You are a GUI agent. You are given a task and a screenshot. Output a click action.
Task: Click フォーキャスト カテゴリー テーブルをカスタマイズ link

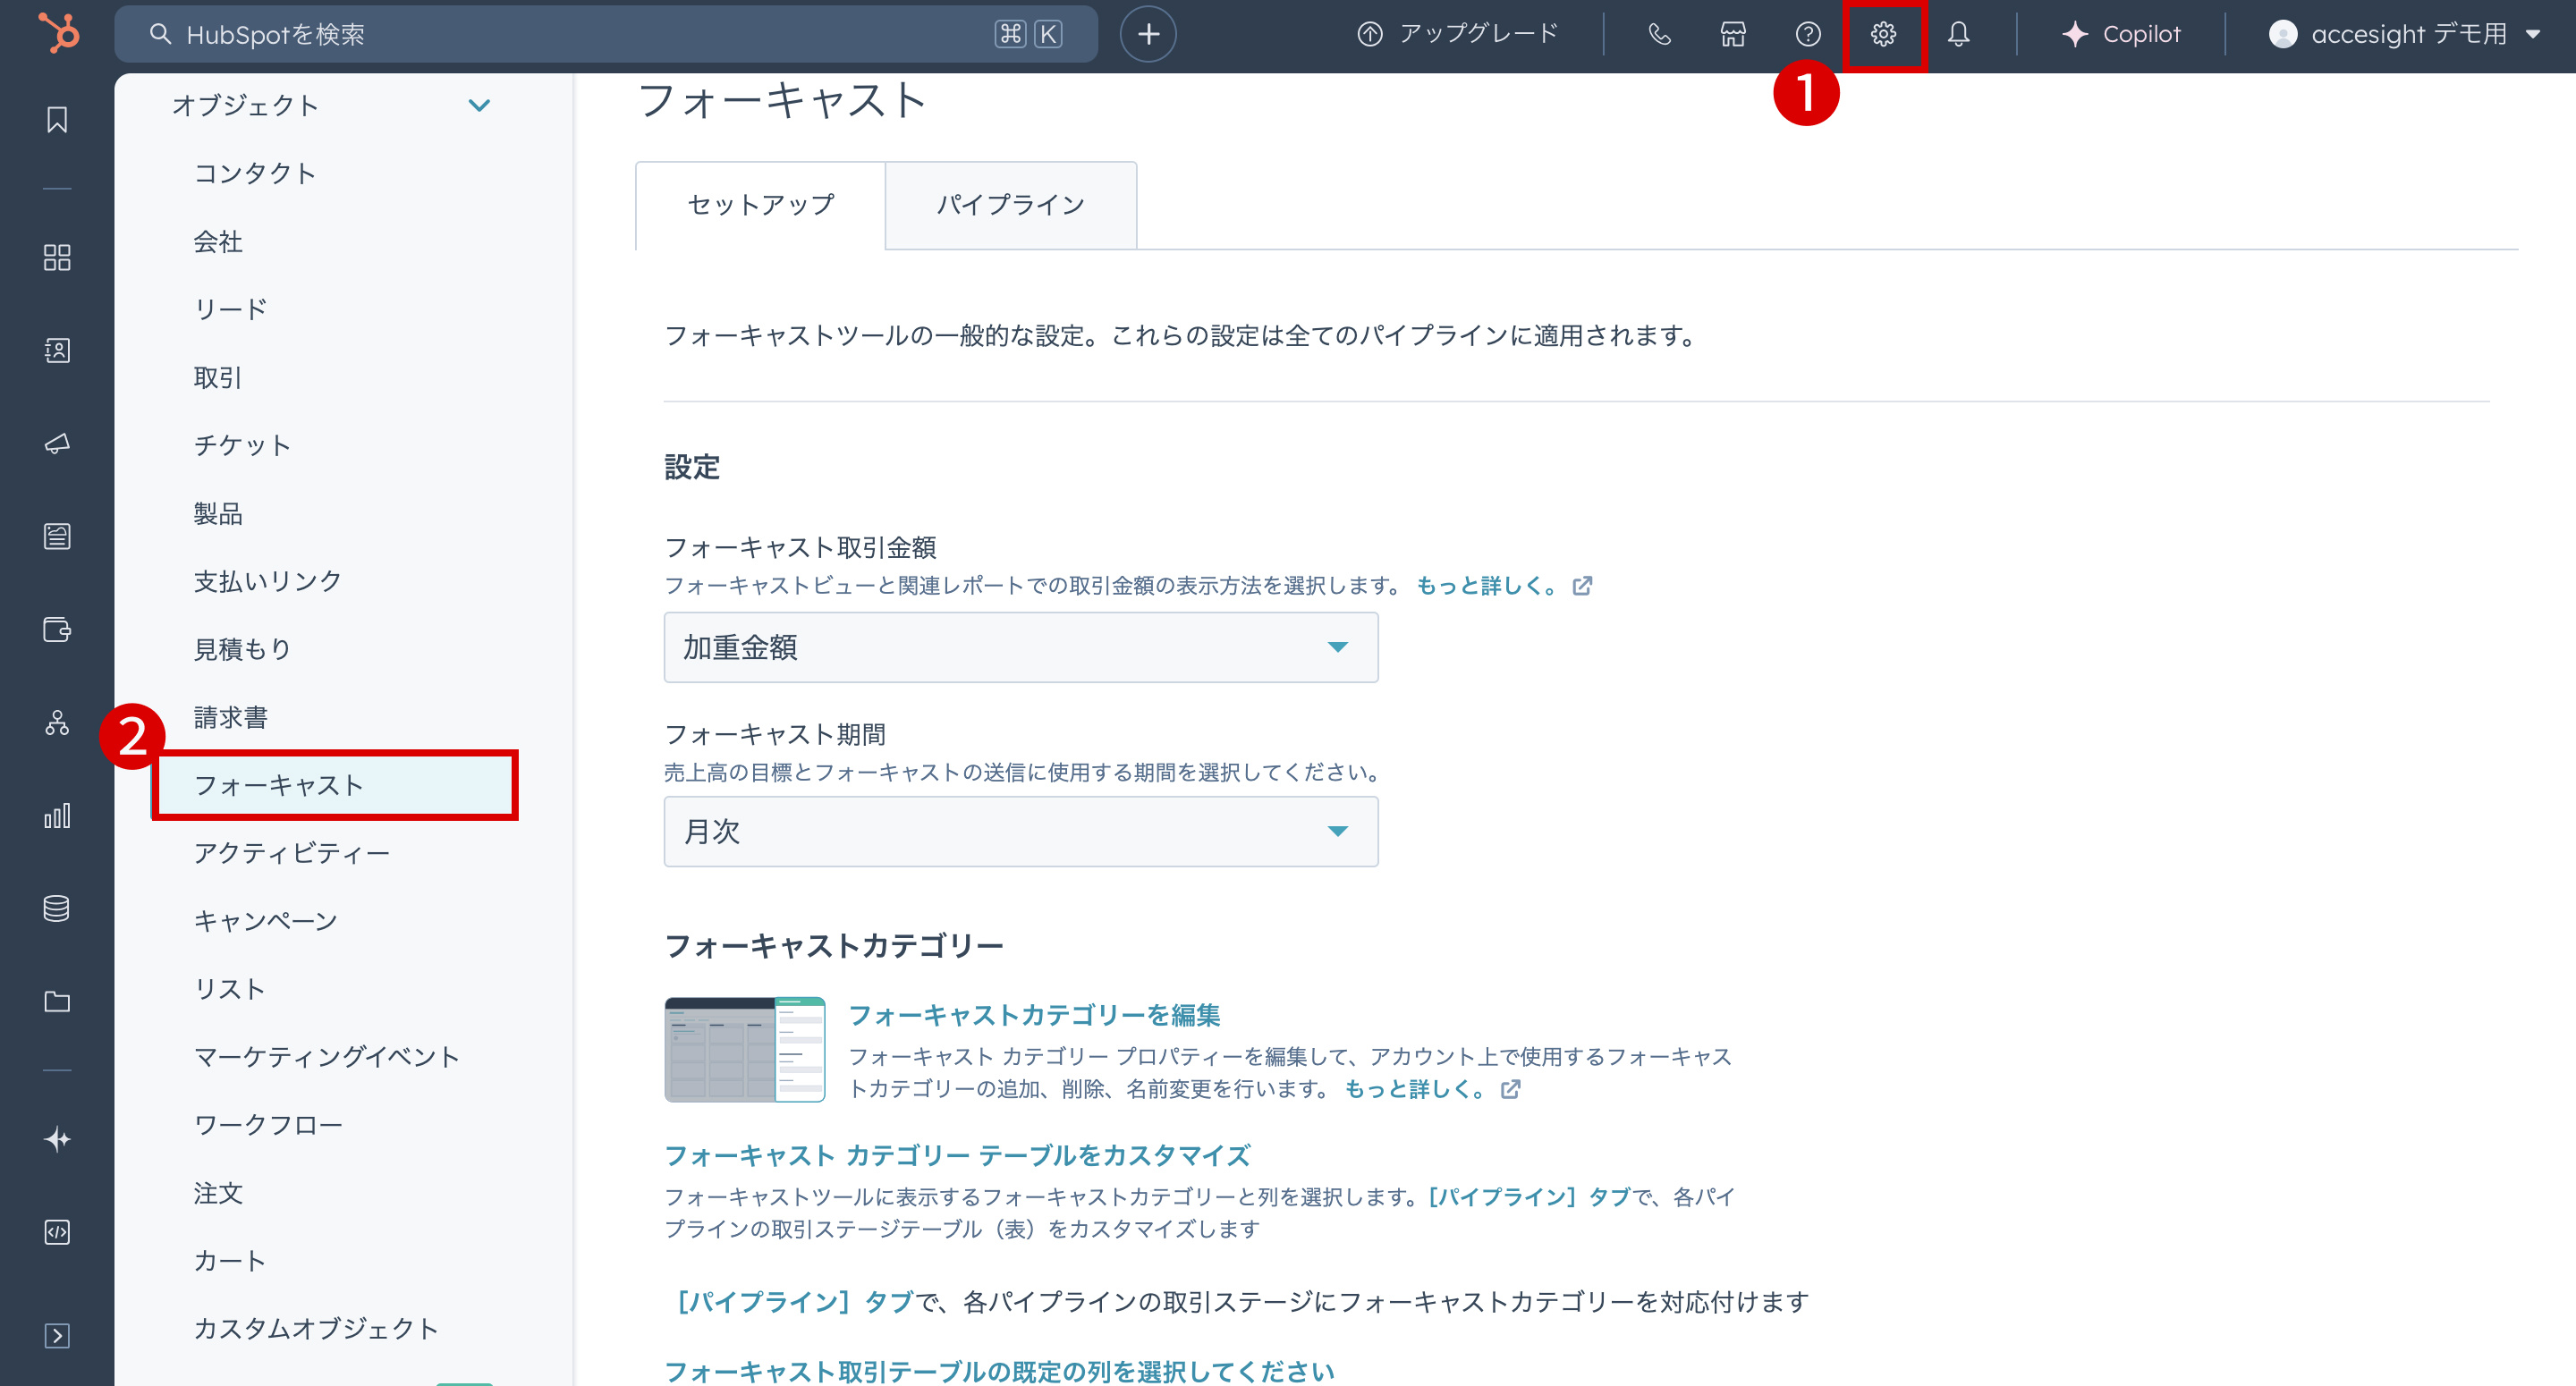tap(957, 1156)
